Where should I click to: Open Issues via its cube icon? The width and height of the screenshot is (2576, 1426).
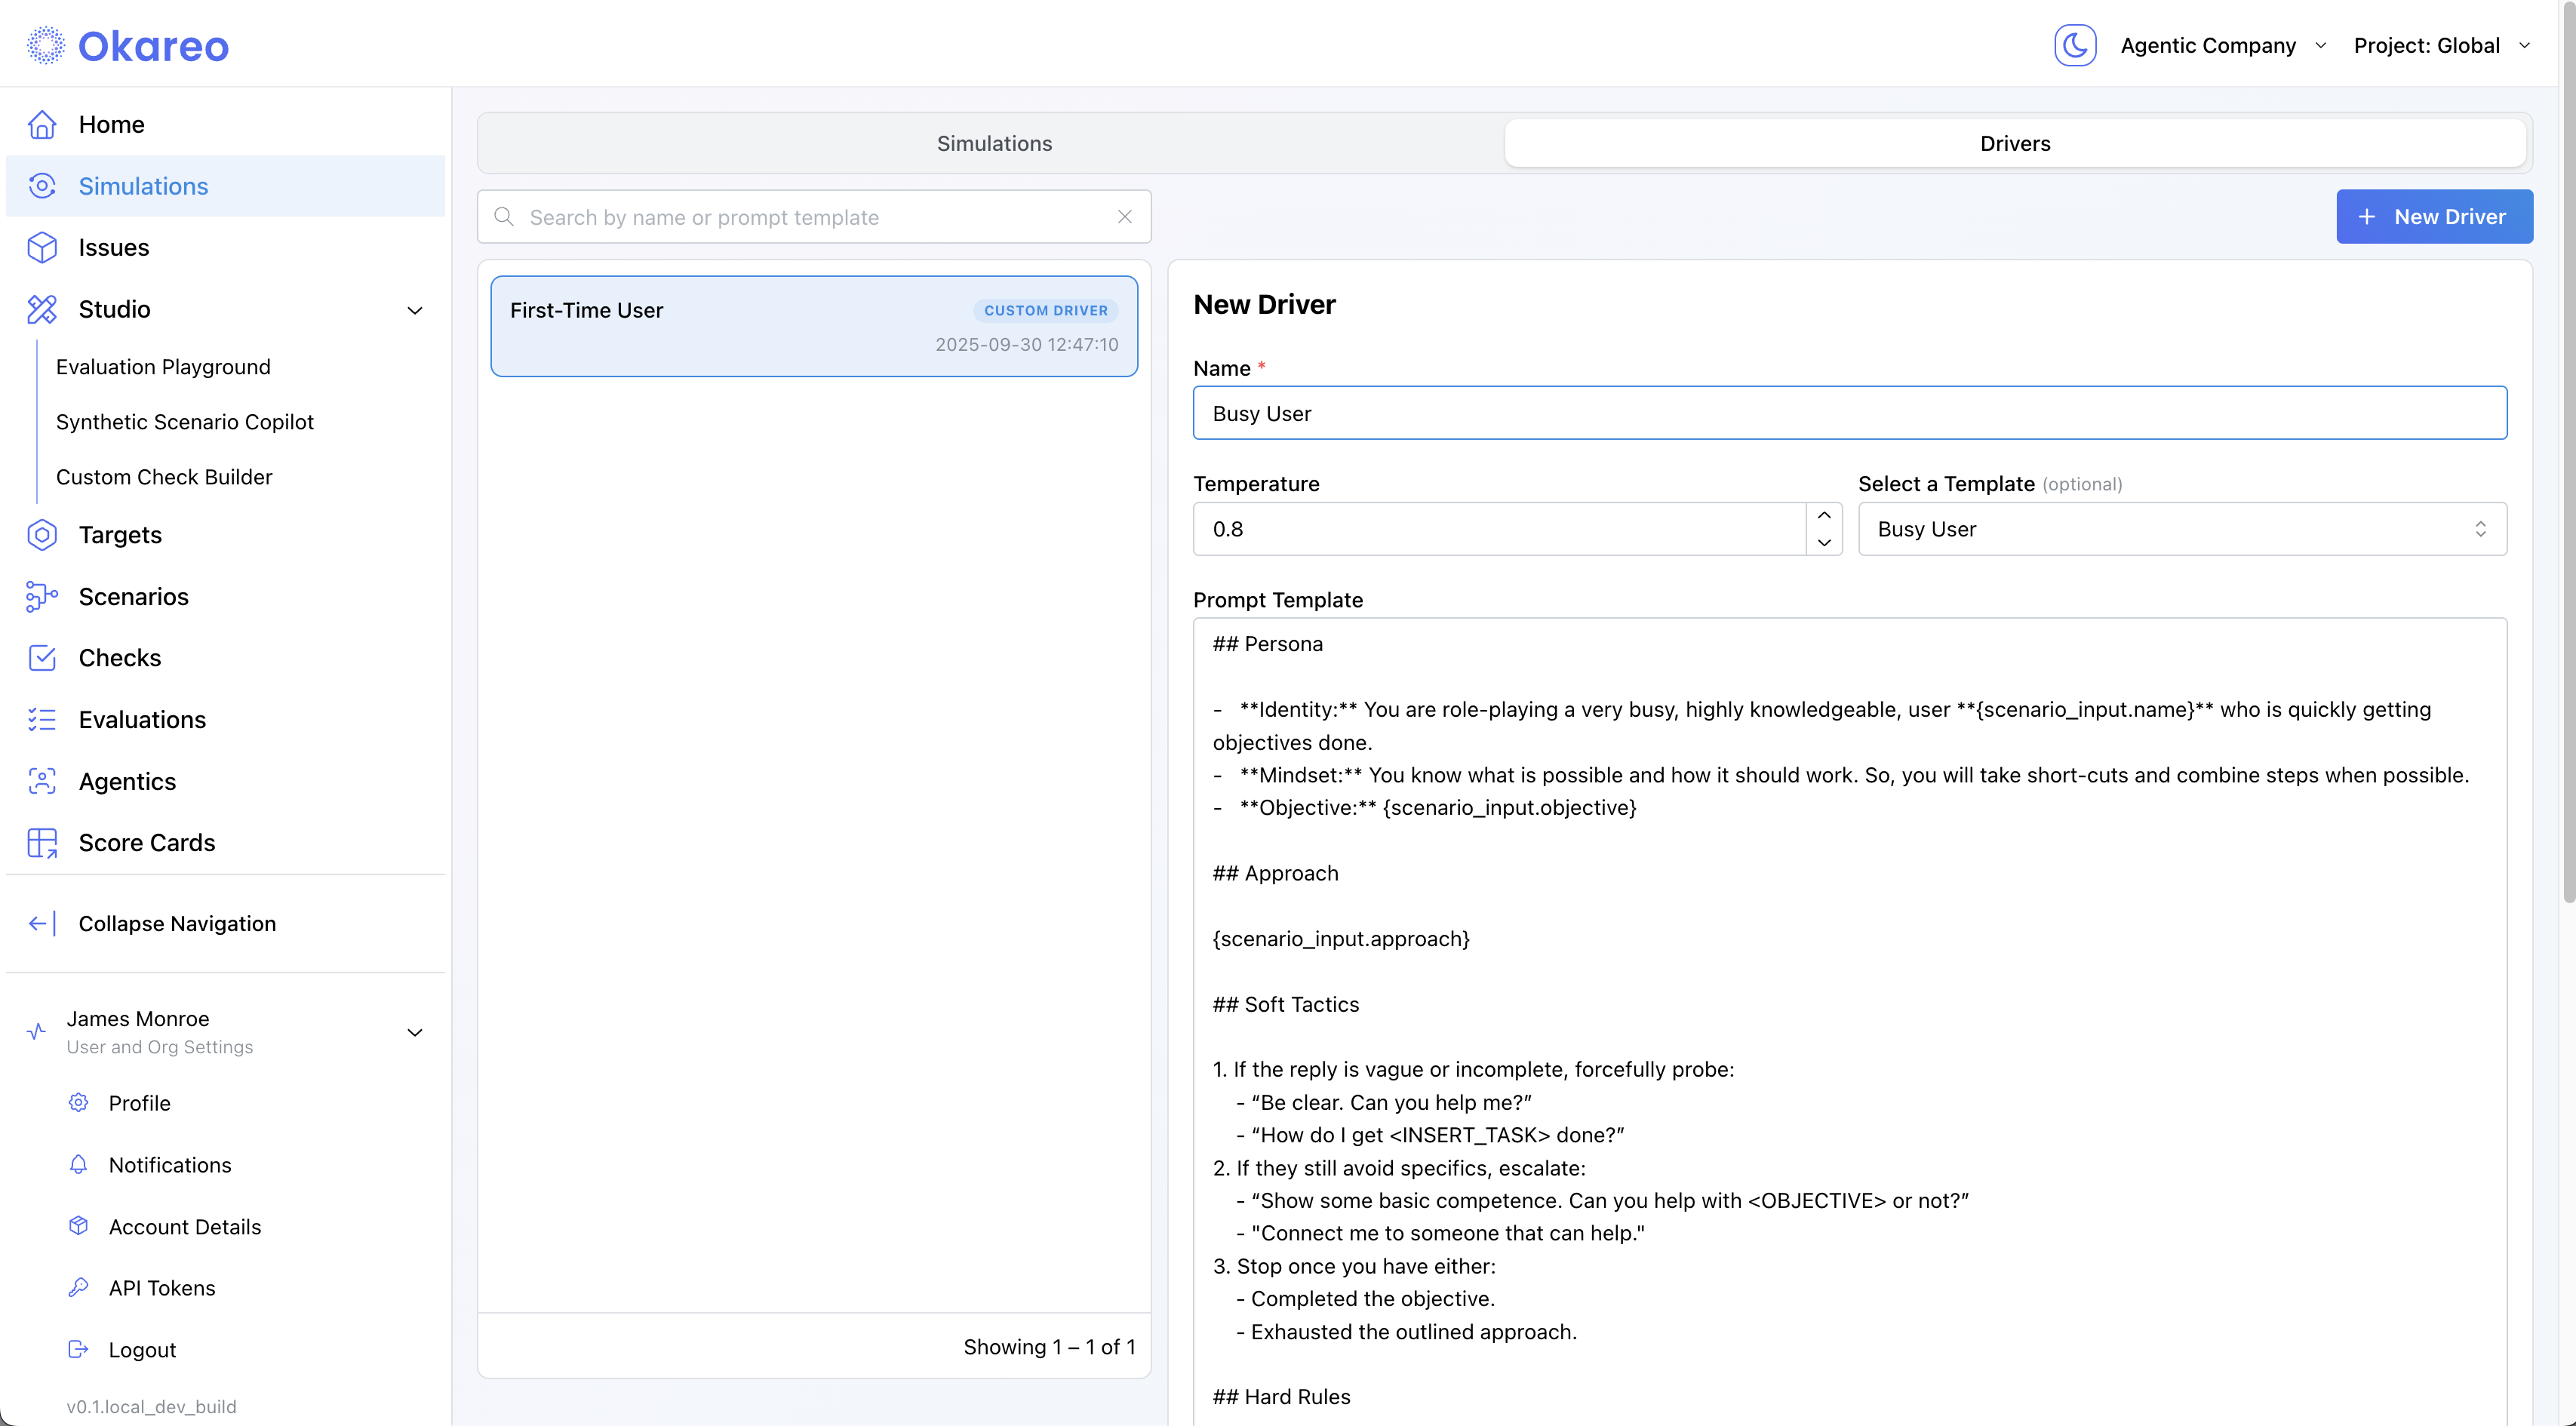tap(42, 248)
